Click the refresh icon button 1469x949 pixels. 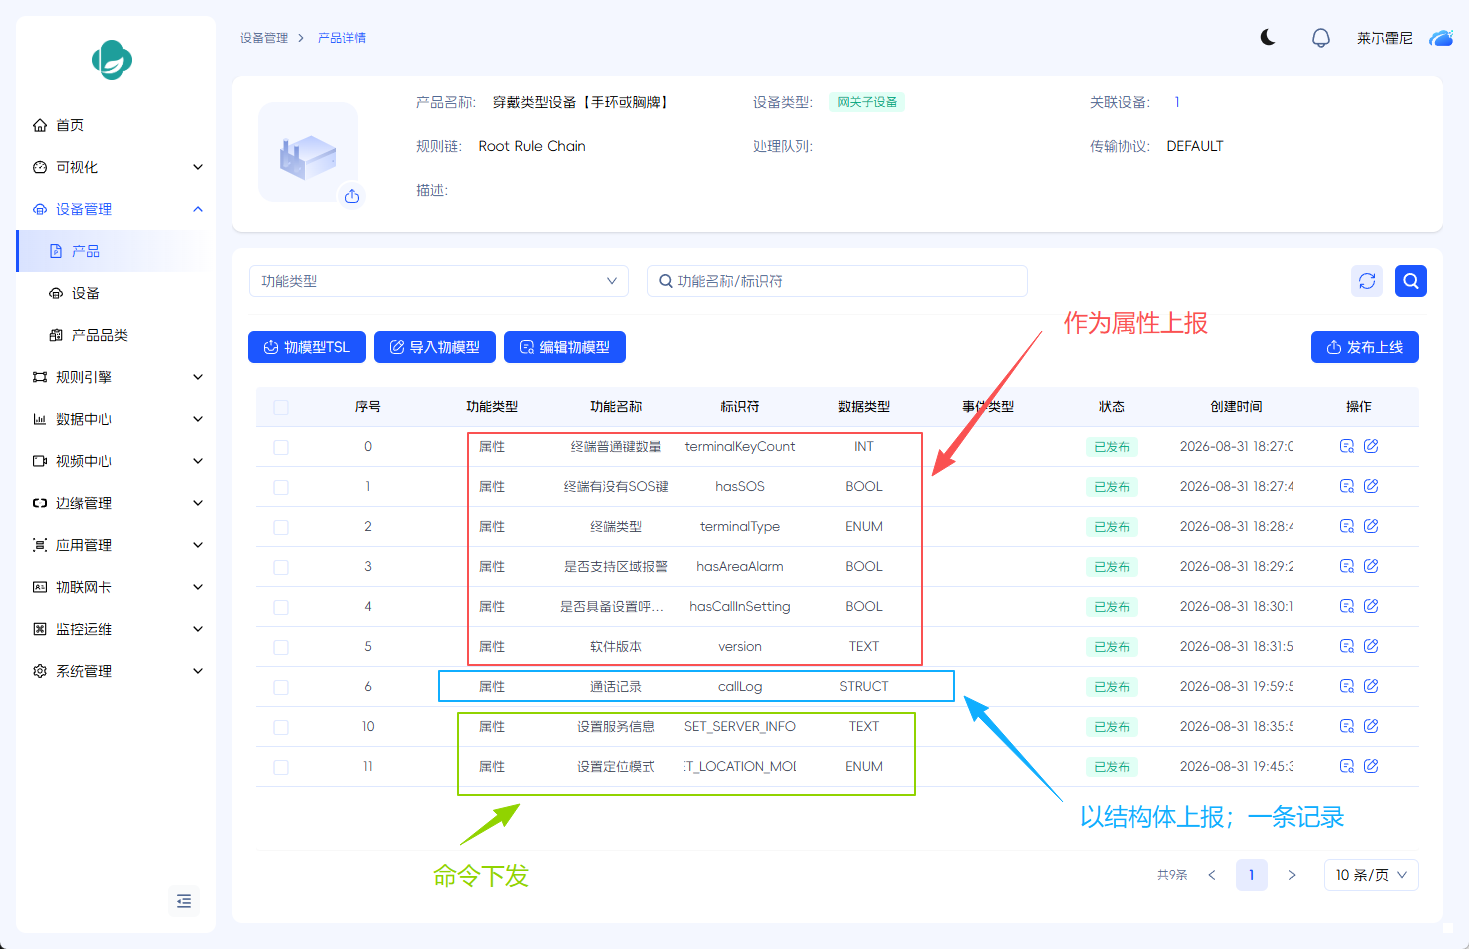[1367, 281]
